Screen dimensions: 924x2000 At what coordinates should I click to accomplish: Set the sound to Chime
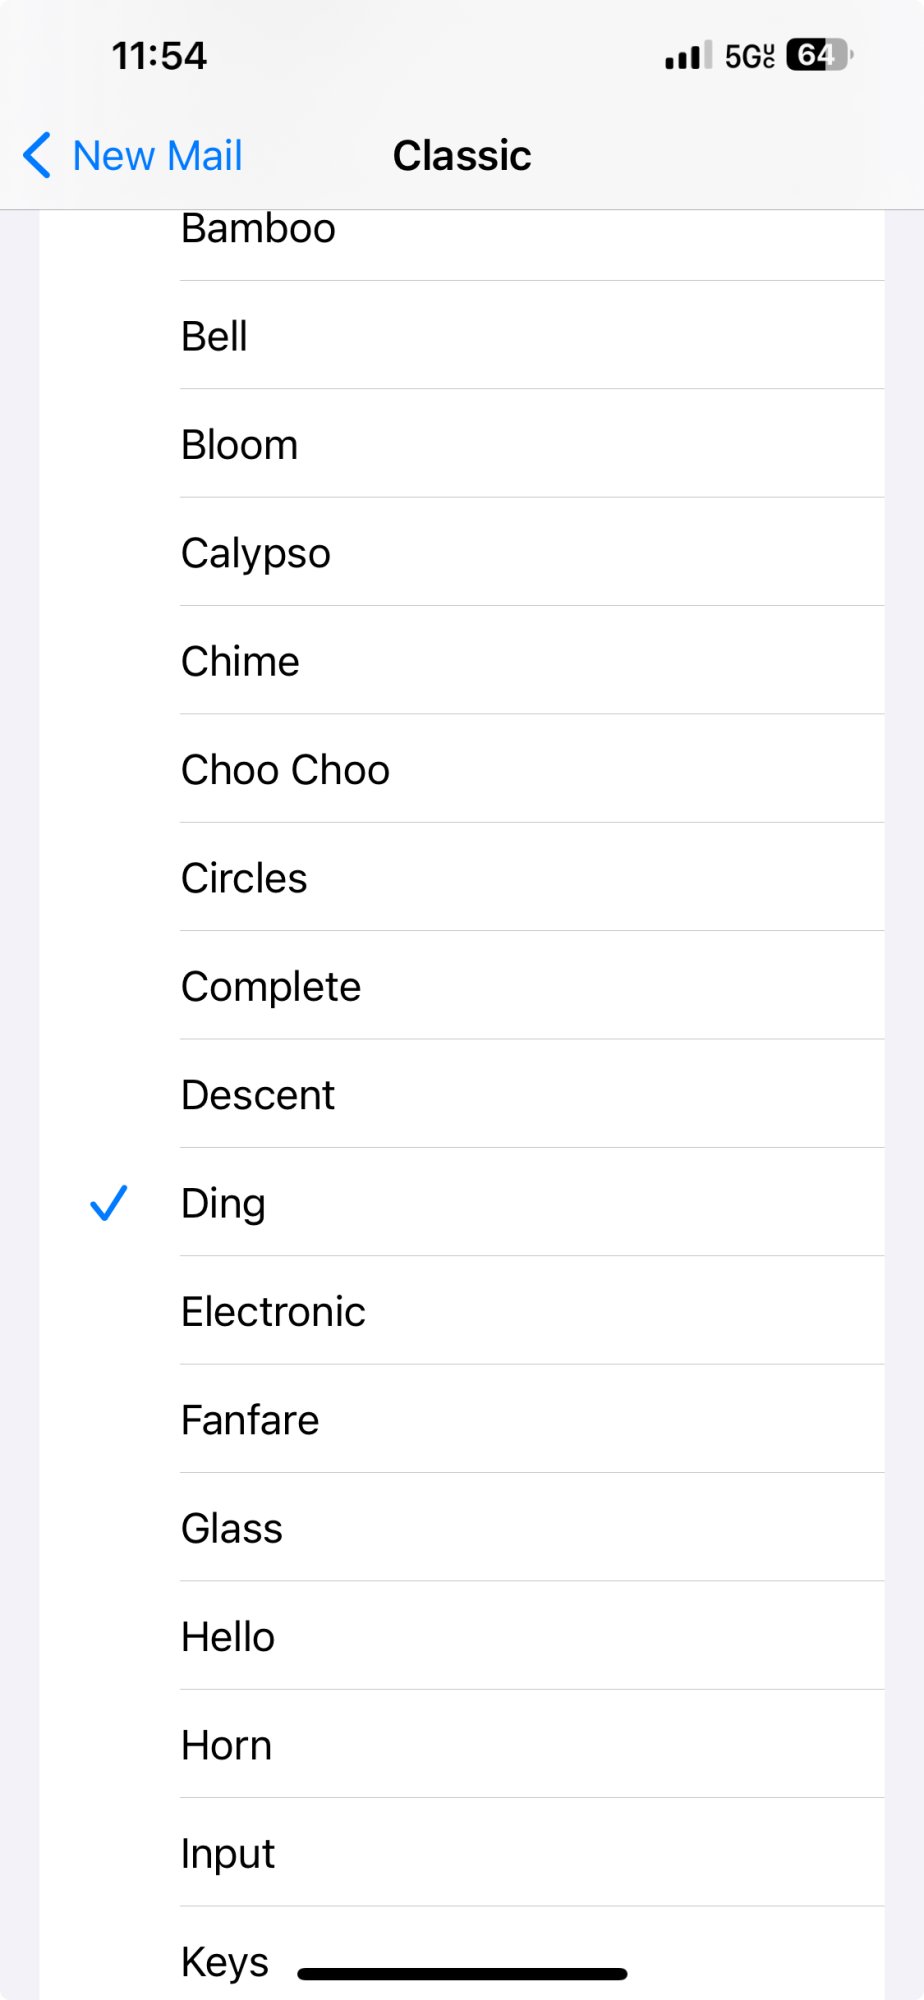click(240, 661)
